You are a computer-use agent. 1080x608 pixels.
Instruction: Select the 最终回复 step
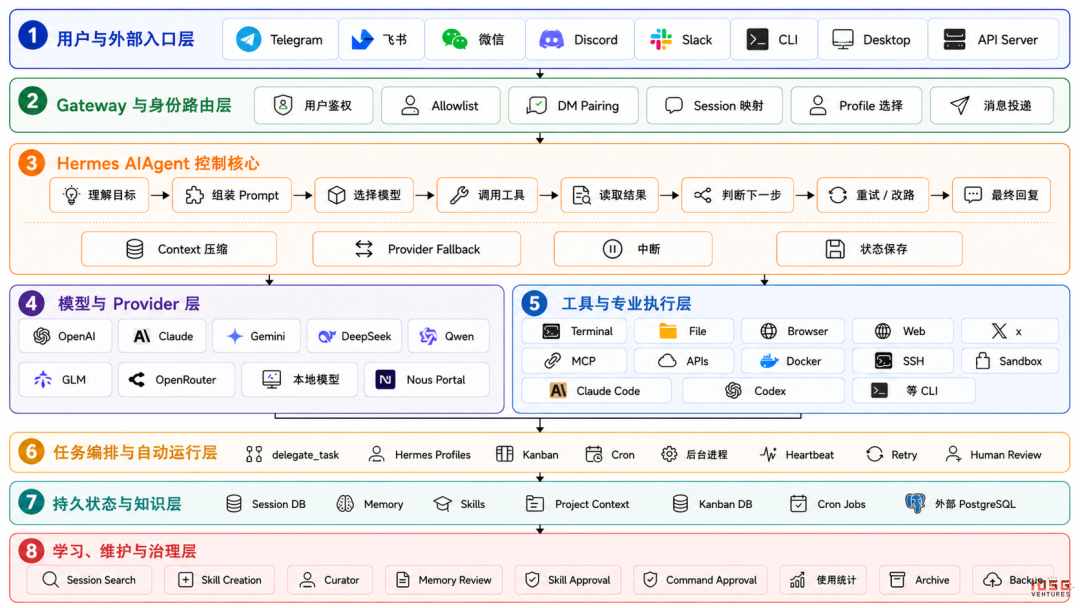pos(1002,195)
